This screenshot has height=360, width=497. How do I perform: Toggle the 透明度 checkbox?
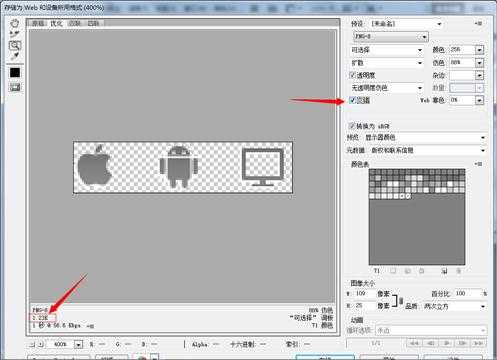pos(352,75)
